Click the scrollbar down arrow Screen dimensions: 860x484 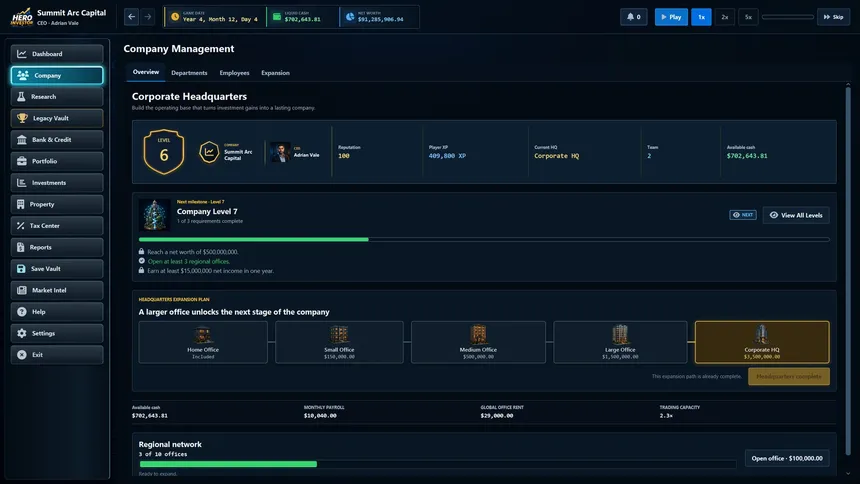(x=848, y=473)
